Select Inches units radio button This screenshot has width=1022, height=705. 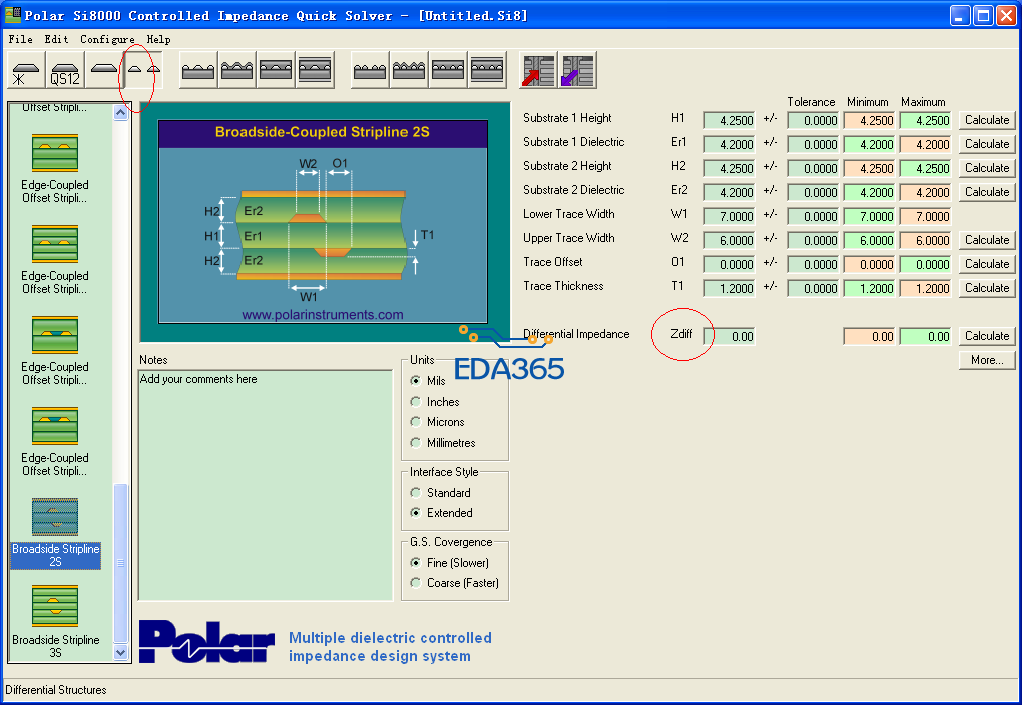pyautogui.click(x=416, y=401)
